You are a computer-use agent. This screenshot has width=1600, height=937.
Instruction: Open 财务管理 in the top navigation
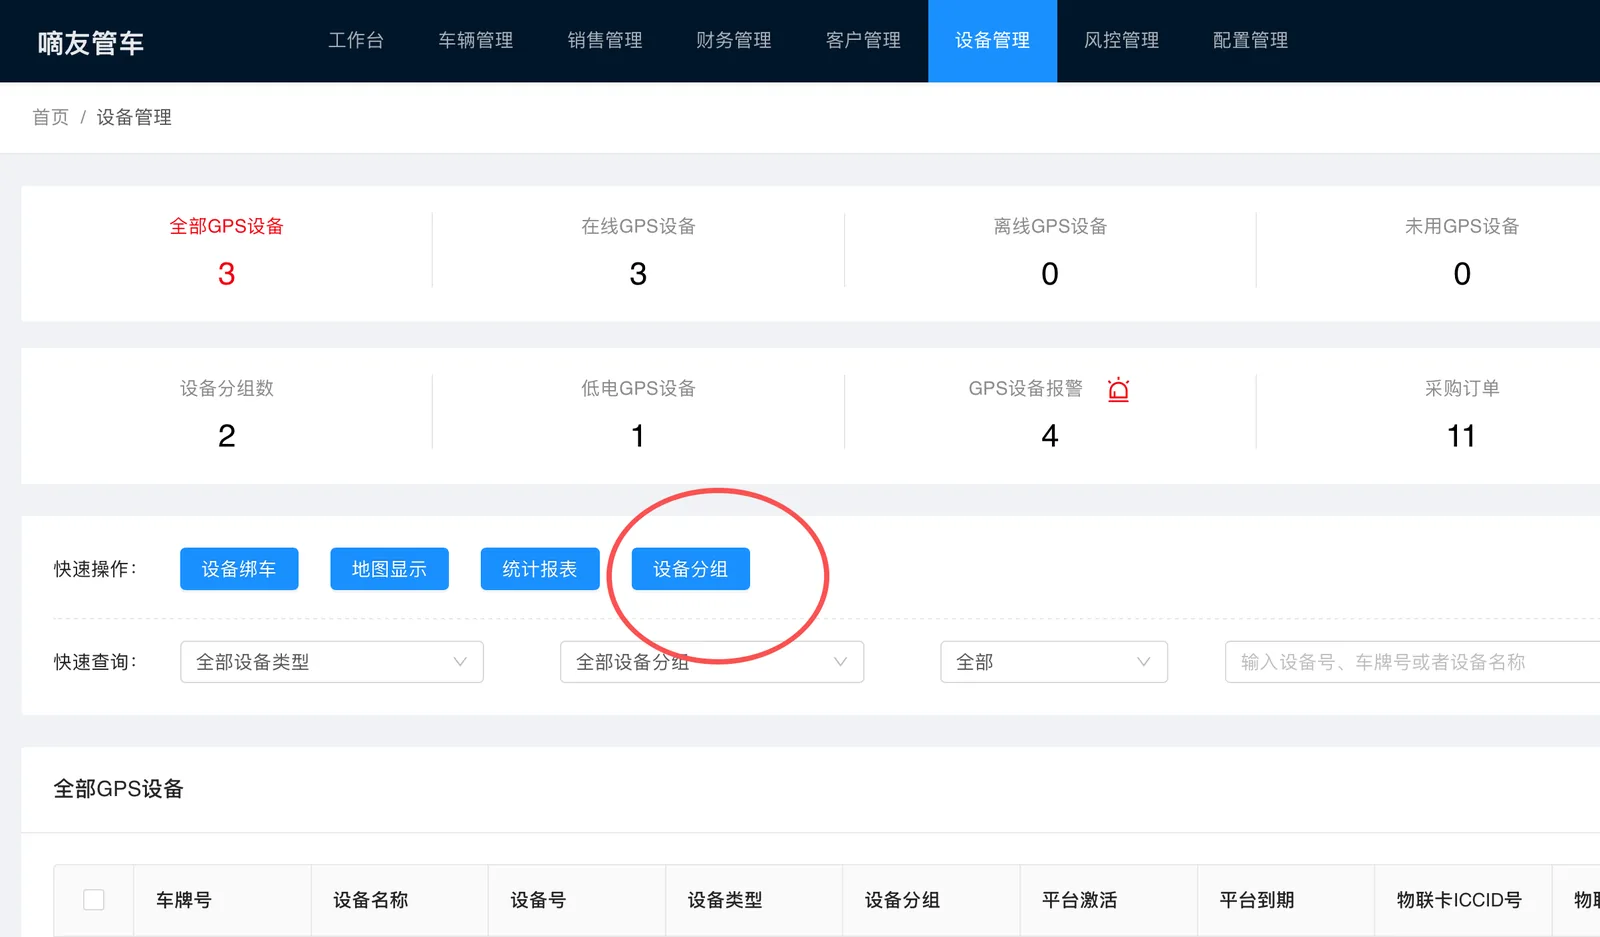pyautogui.click(x=734, y=40)
